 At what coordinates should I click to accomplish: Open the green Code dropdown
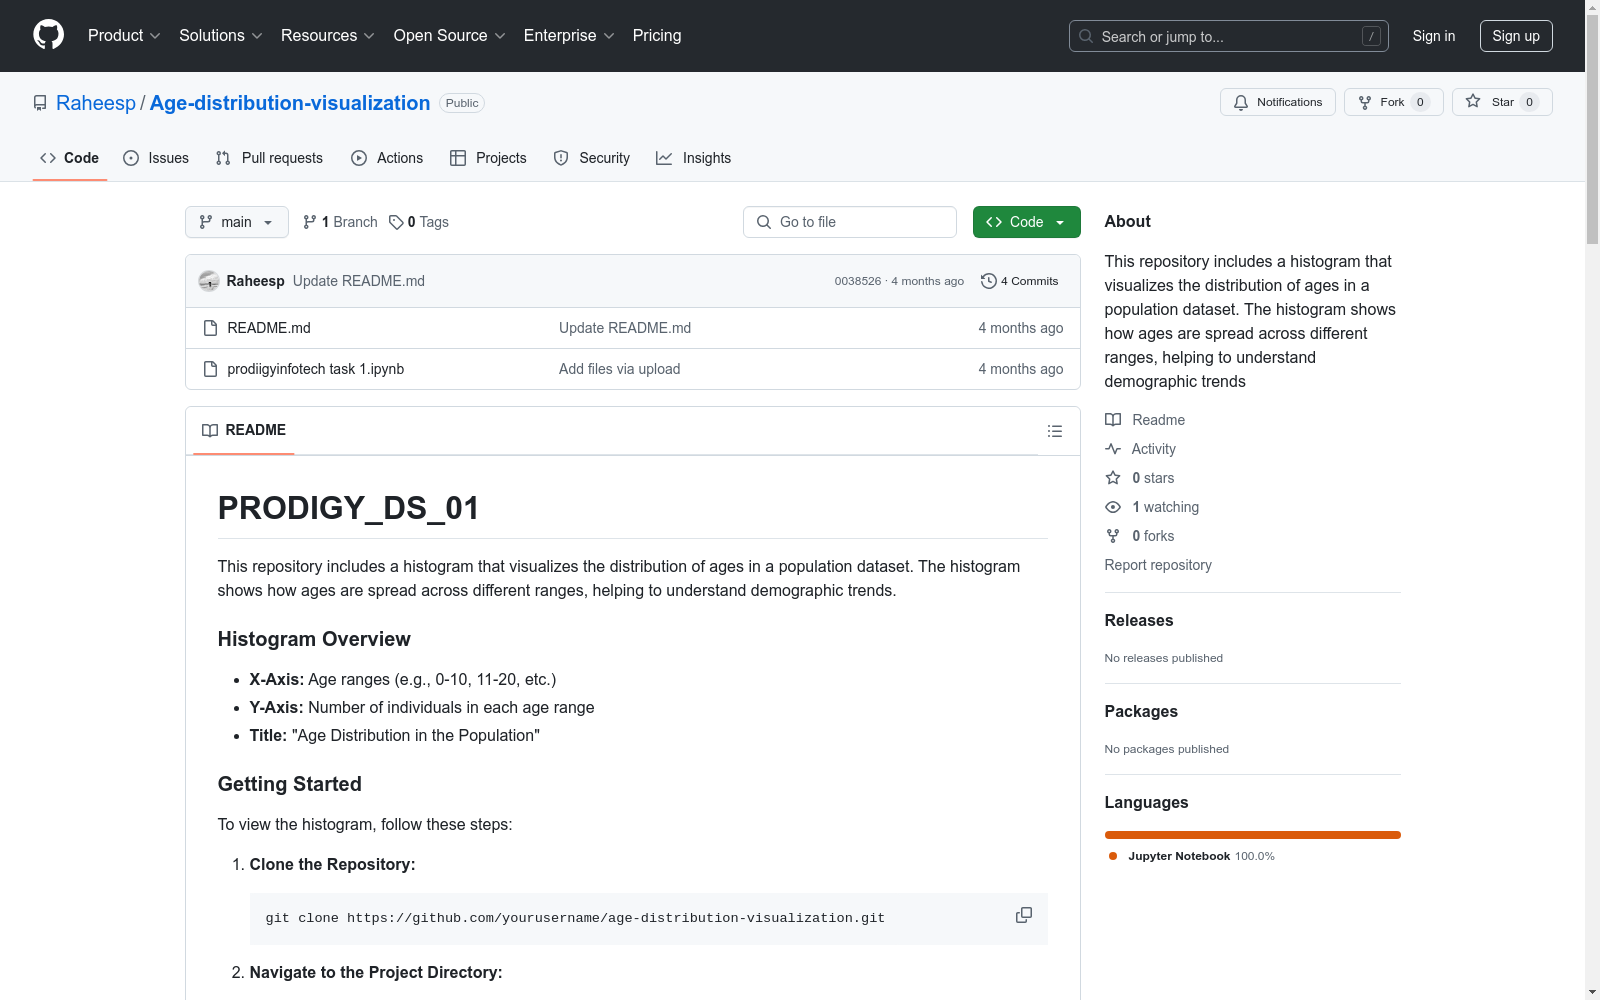coord(1026,222)
